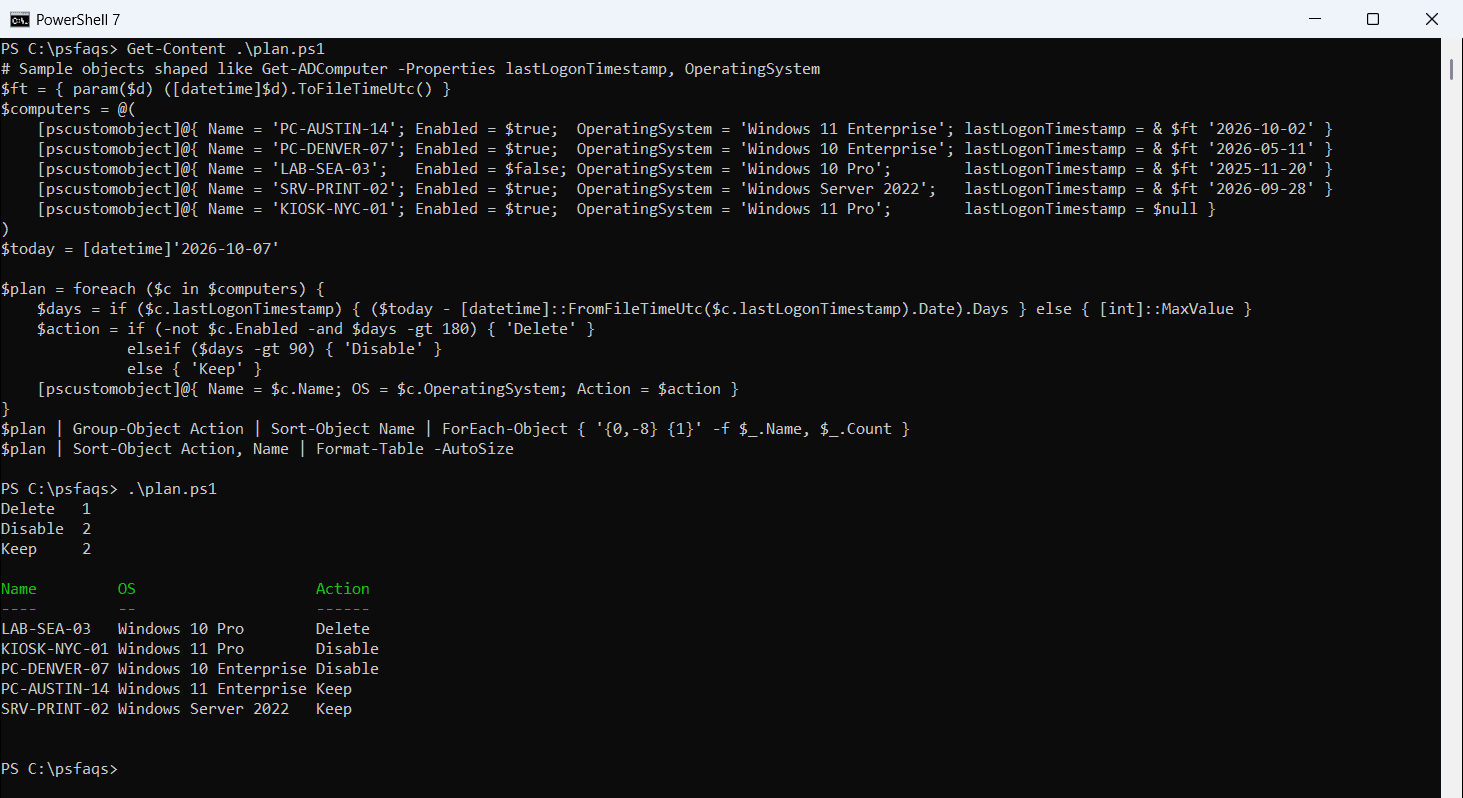Click the date '2026-10-02' in script

pos(1260,129)
